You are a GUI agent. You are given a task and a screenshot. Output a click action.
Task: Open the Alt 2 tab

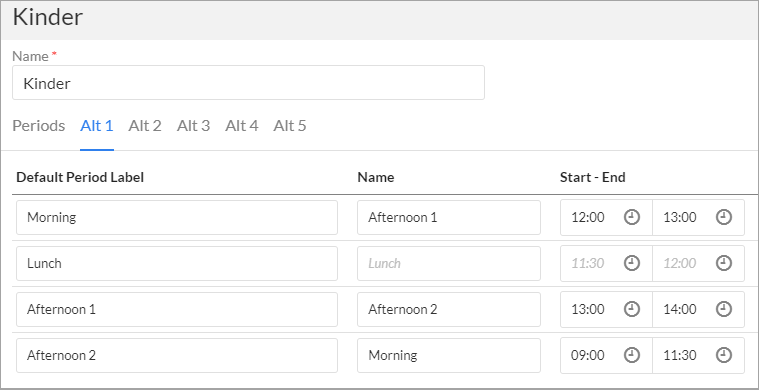click(x=145, y=126)
